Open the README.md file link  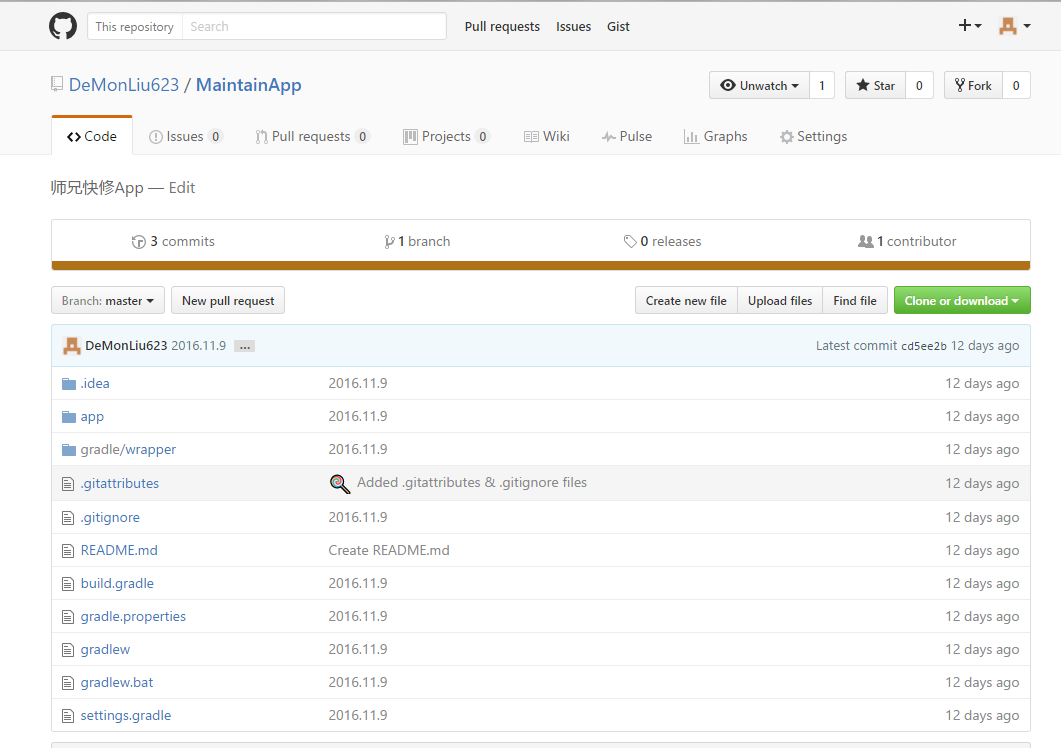coord(119,551)
